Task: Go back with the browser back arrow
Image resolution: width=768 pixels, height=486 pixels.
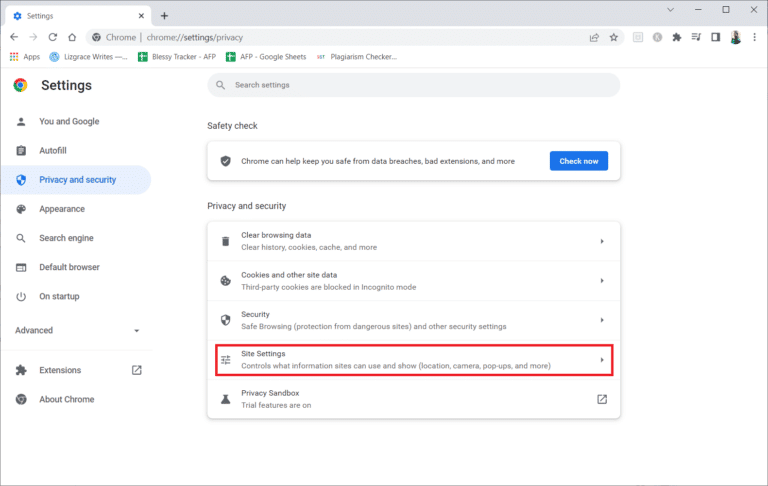Action: (14, 37)
